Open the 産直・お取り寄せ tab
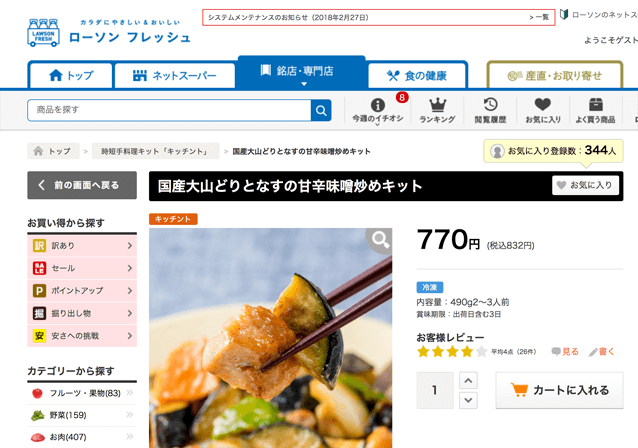The height and width of the screenshot is (448, 638). pyautogui.click(x=555, y=76)
